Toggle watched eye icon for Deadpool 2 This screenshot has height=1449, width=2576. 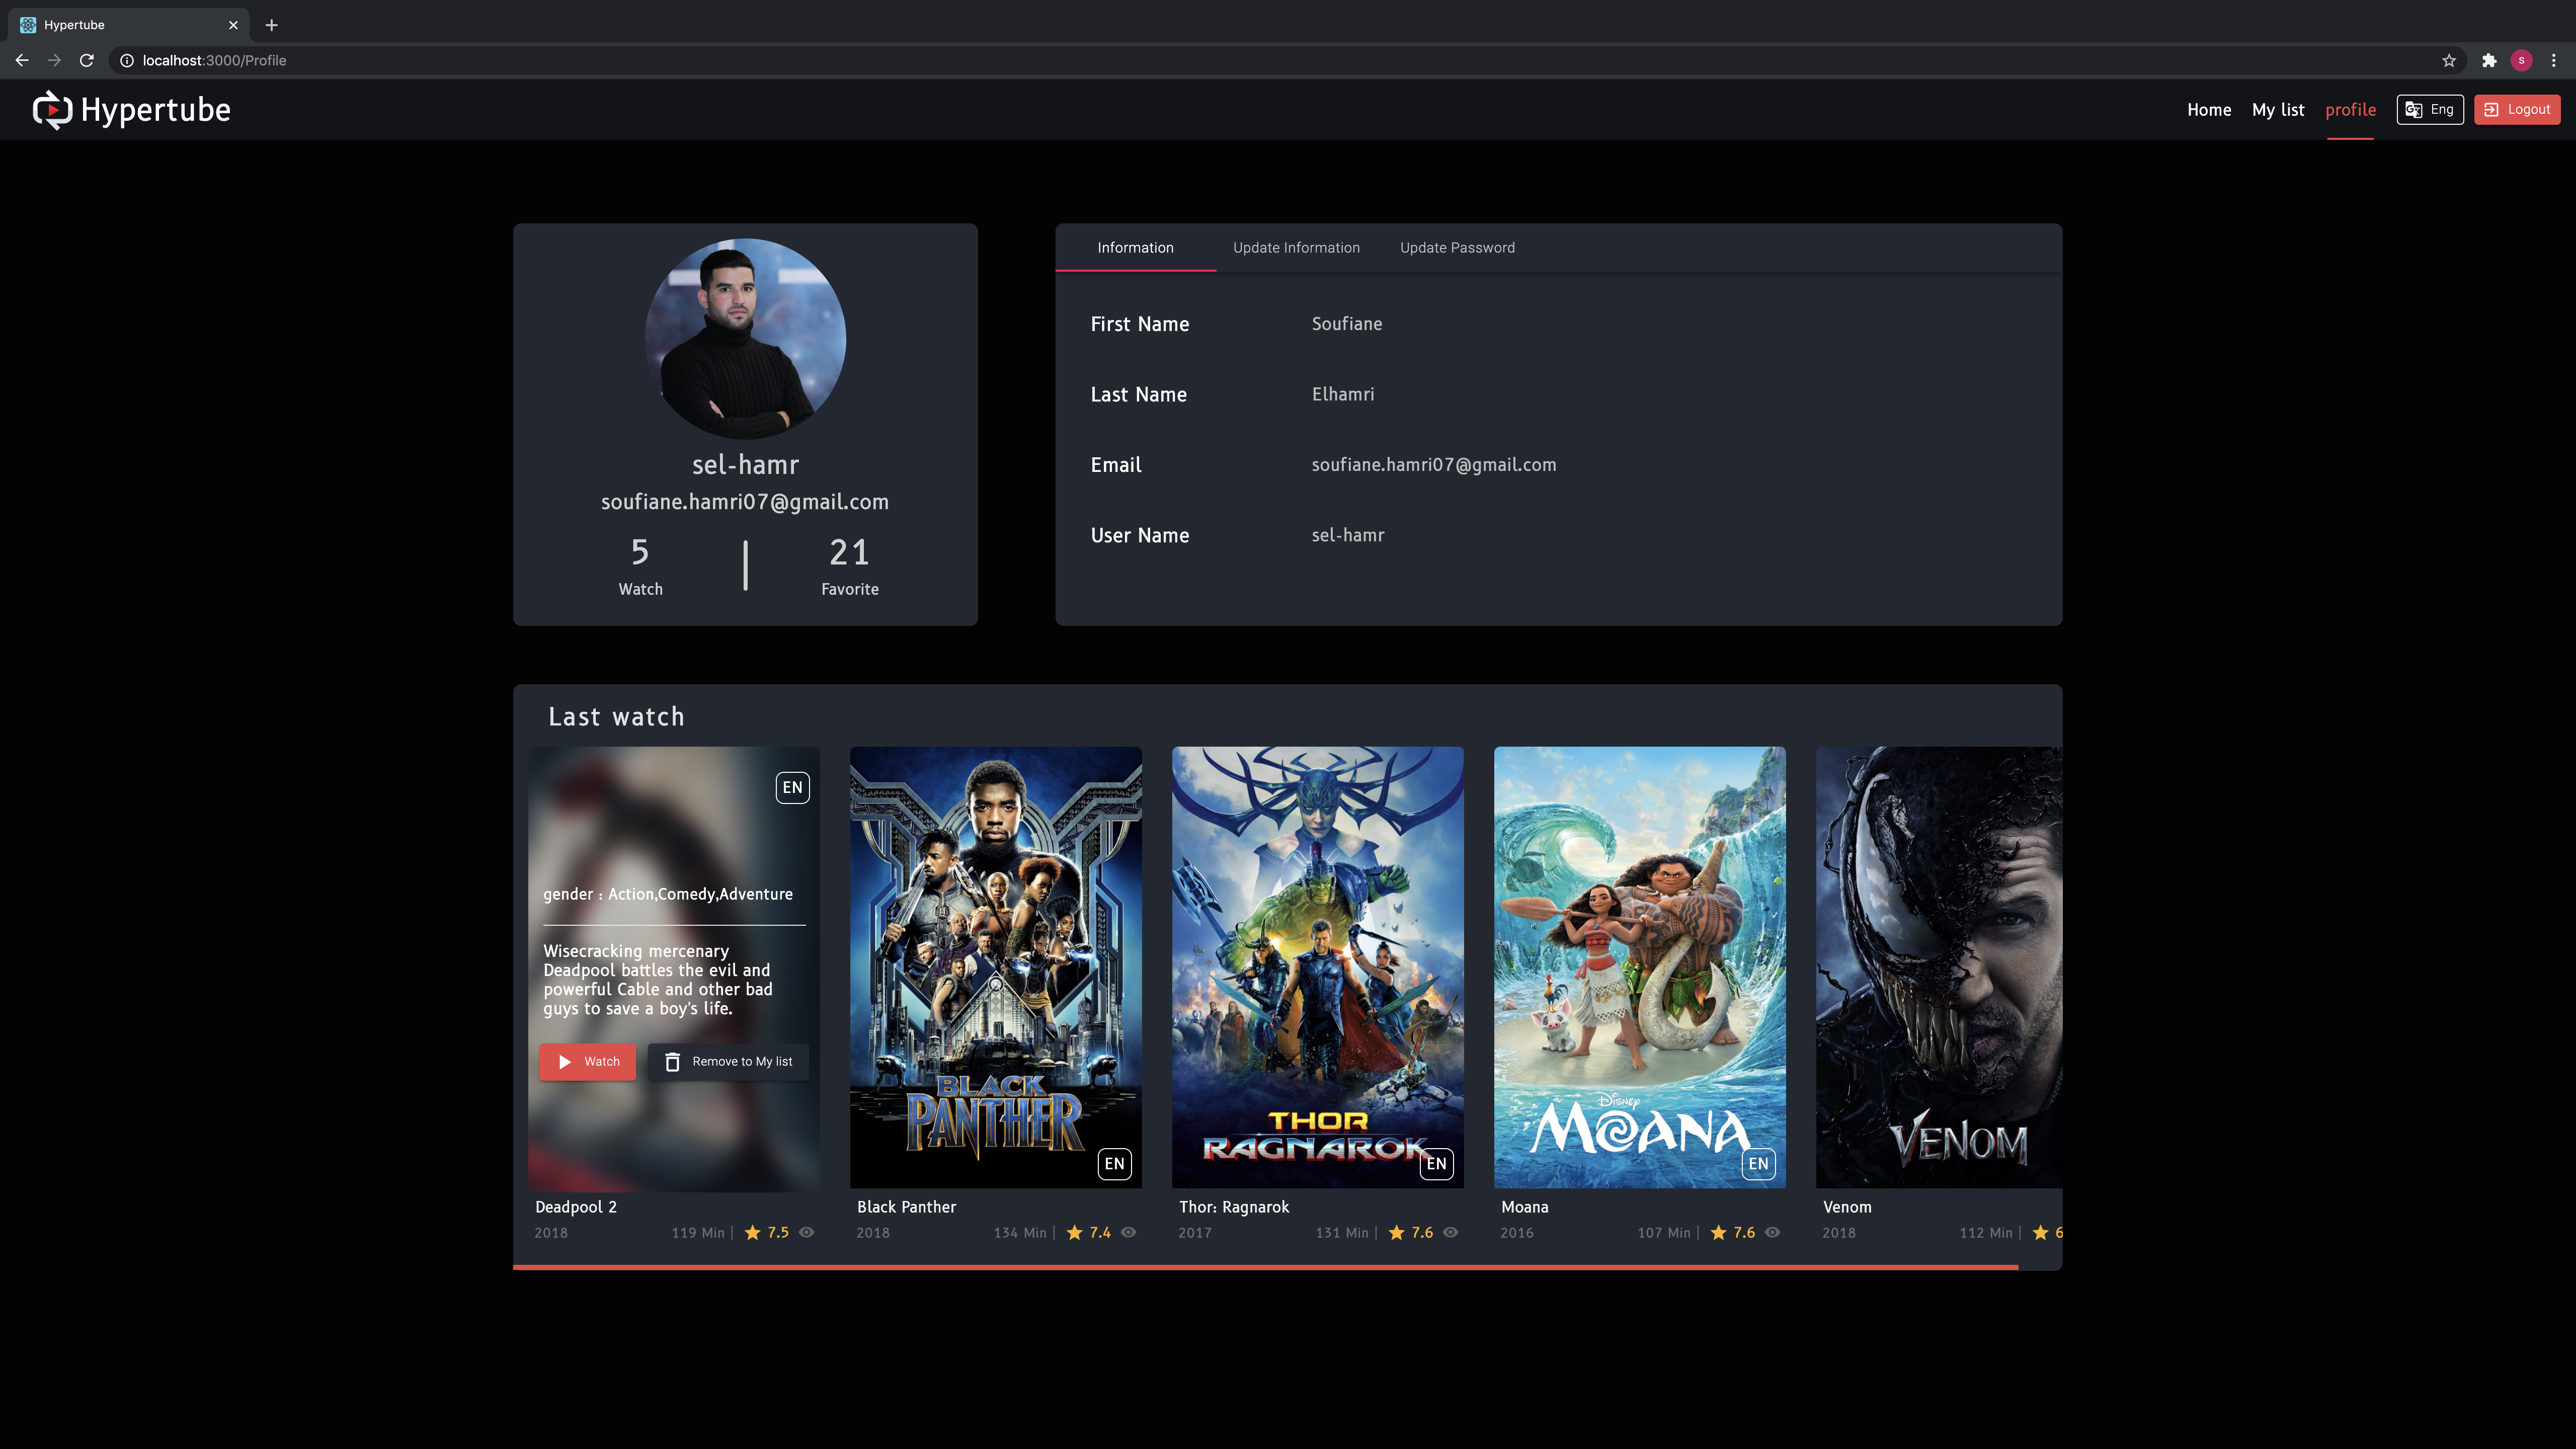[x=806, y=1232]
